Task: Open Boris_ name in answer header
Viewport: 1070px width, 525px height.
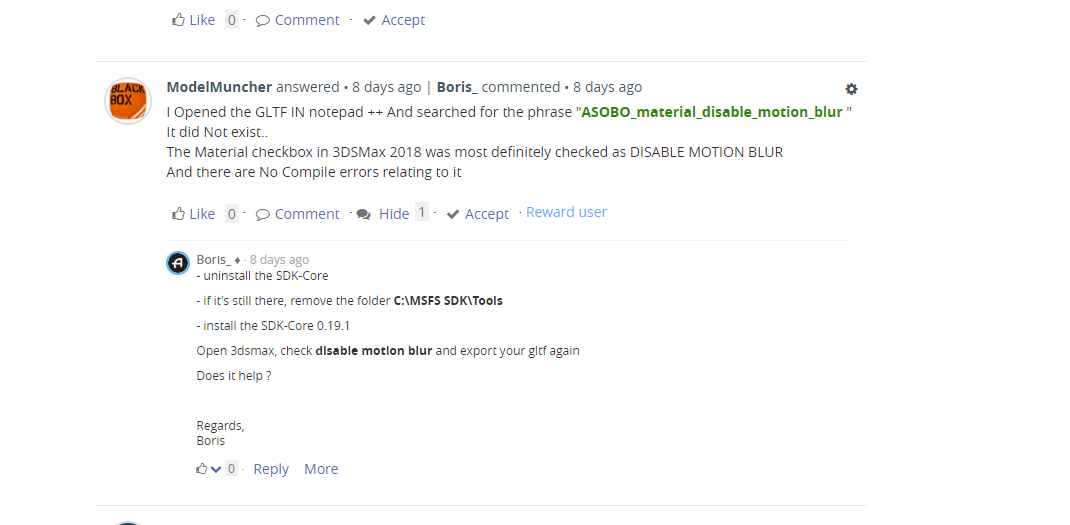Action: pos(457,87)
